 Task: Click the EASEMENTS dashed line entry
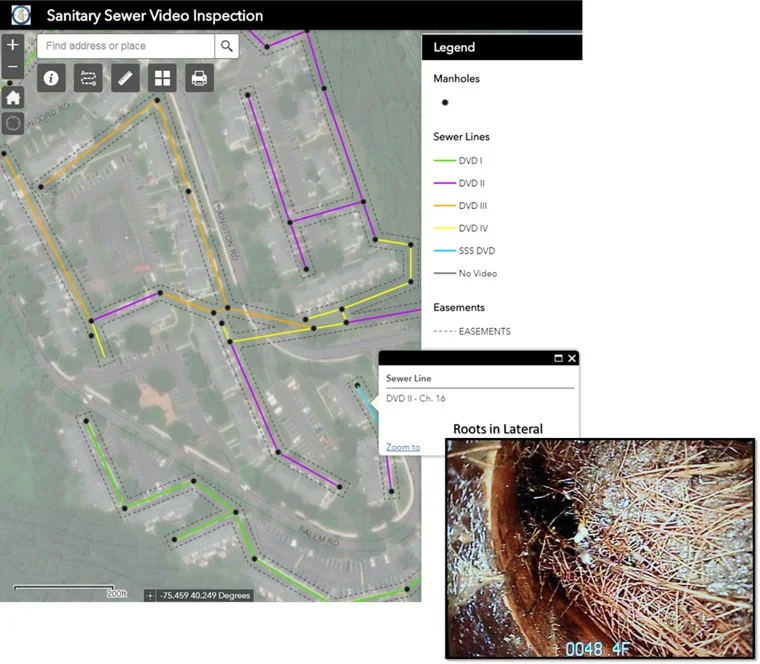[x=472, y=332]
